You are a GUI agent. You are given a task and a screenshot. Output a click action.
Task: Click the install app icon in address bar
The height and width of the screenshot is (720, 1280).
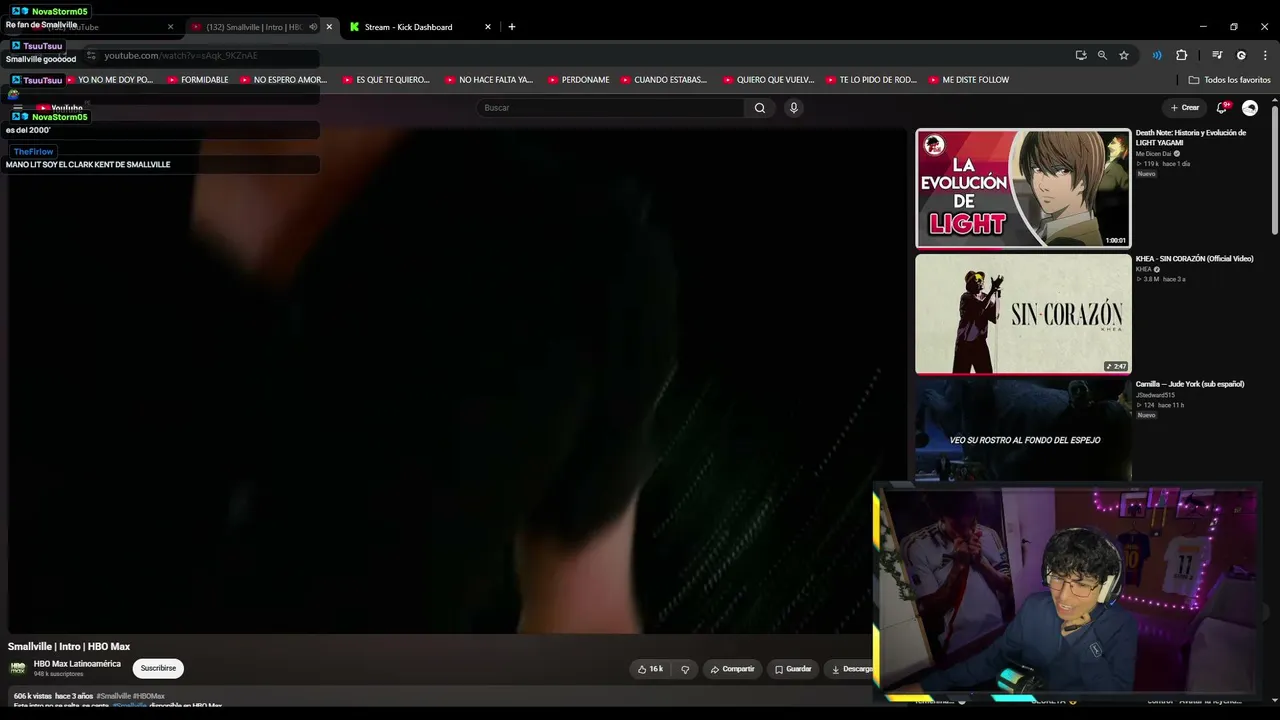[x=1081, y=55]
